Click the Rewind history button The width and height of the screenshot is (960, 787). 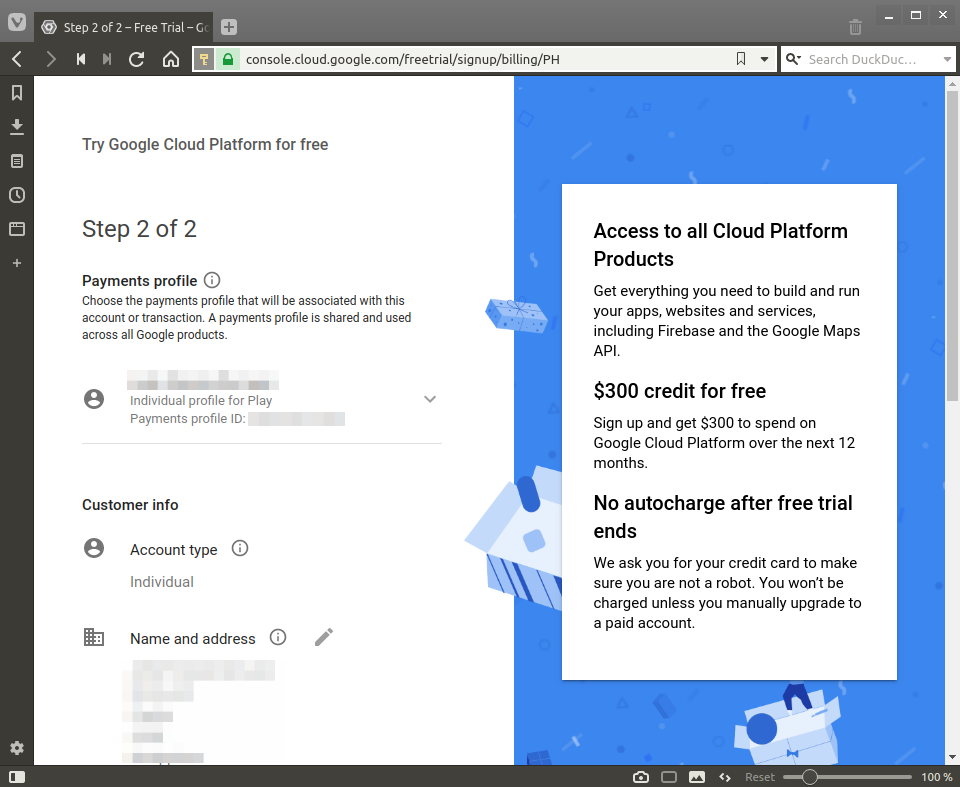[81, 59]
